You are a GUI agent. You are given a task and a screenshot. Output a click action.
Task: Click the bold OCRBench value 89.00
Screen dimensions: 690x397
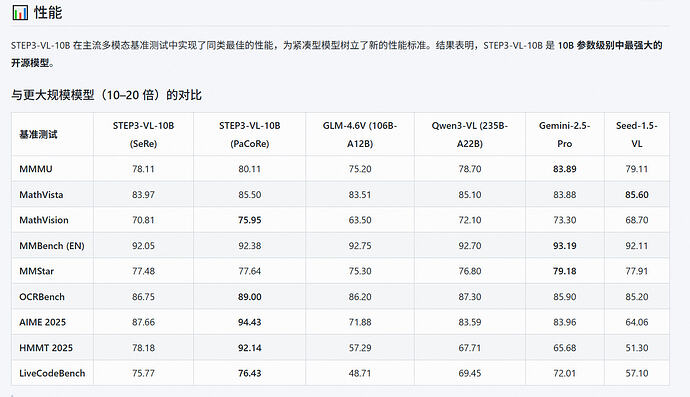[250, 297]
